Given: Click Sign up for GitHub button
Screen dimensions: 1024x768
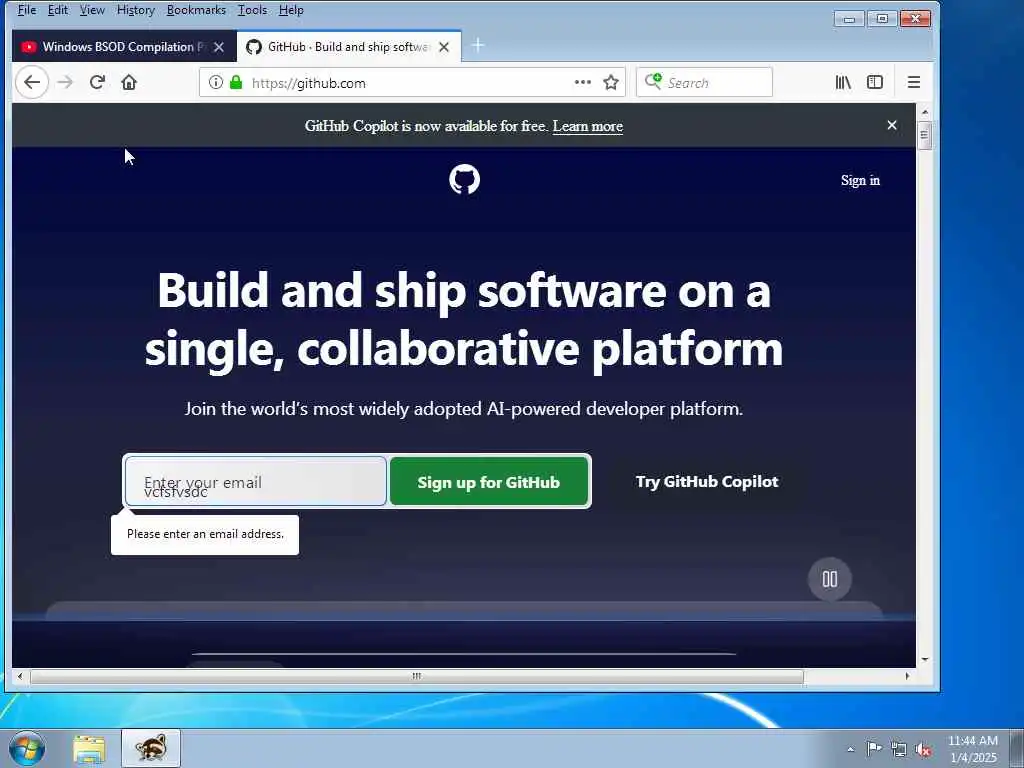Looking at the screenshot, I should click(488, 482).
